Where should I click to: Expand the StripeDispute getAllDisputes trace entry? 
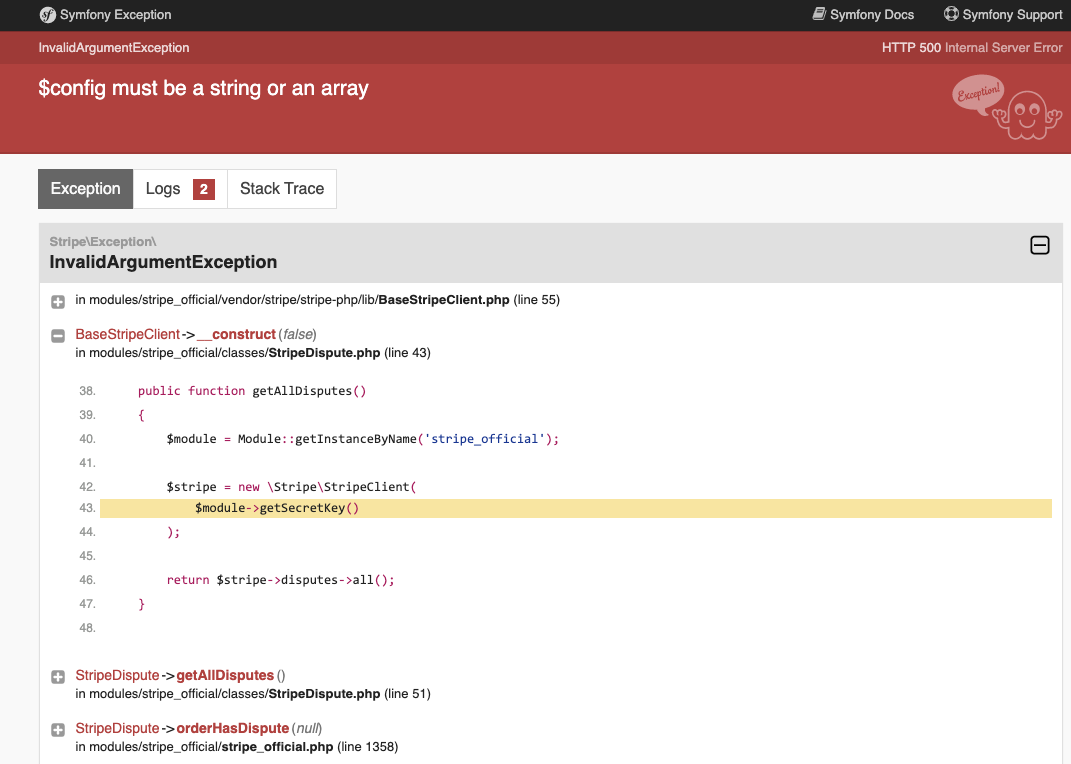click(x=58, y=677)
